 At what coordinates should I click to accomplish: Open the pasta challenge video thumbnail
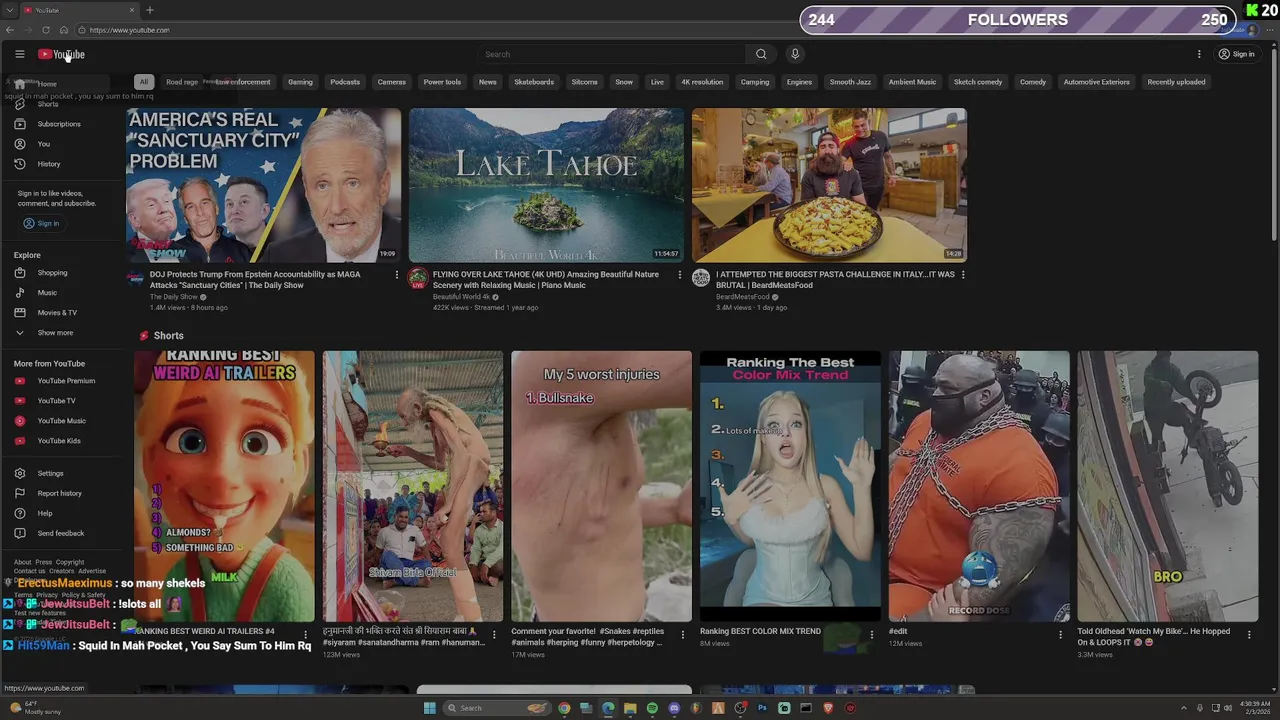pyautogui.click(x=829, y=185)
